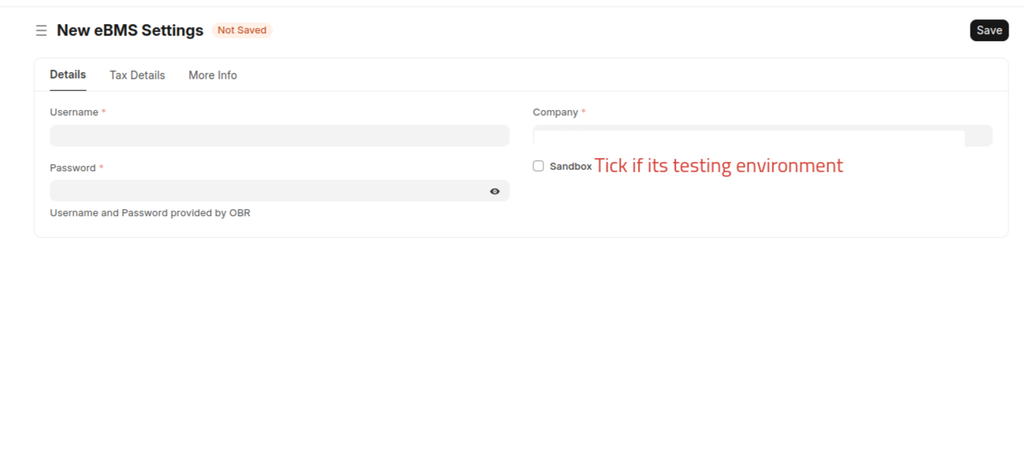Enable the Sandbox checkbox

[538, 166]
